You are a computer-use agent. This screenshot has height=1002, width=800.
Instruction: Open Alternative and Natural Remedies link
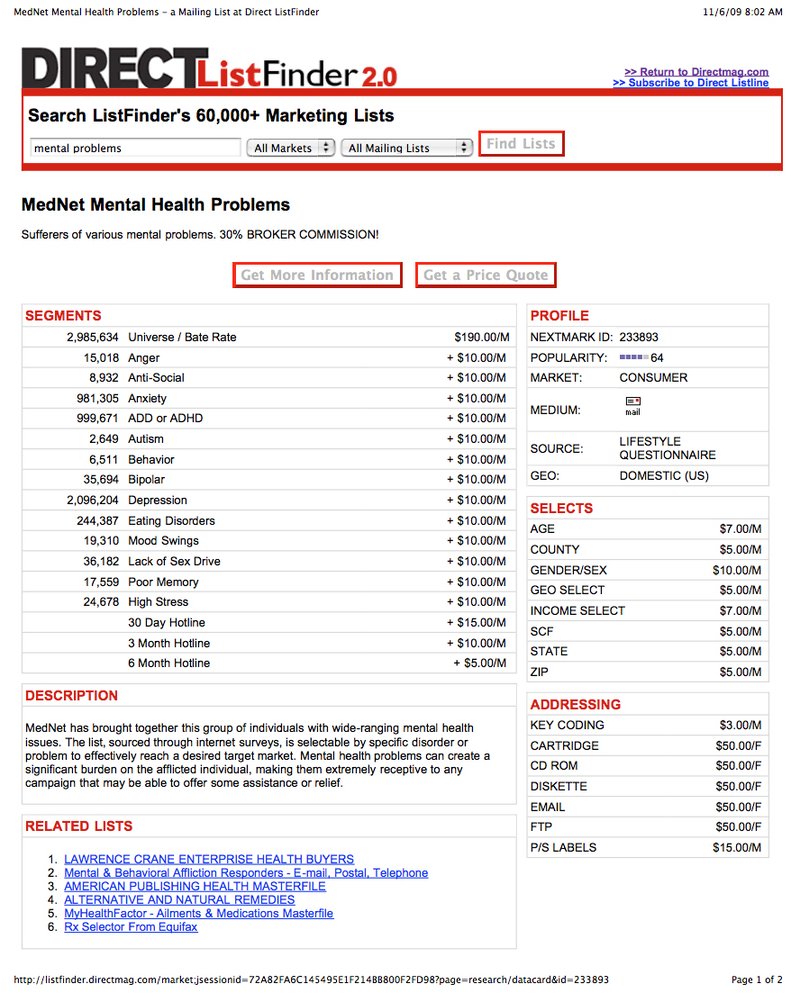[180, 900]
